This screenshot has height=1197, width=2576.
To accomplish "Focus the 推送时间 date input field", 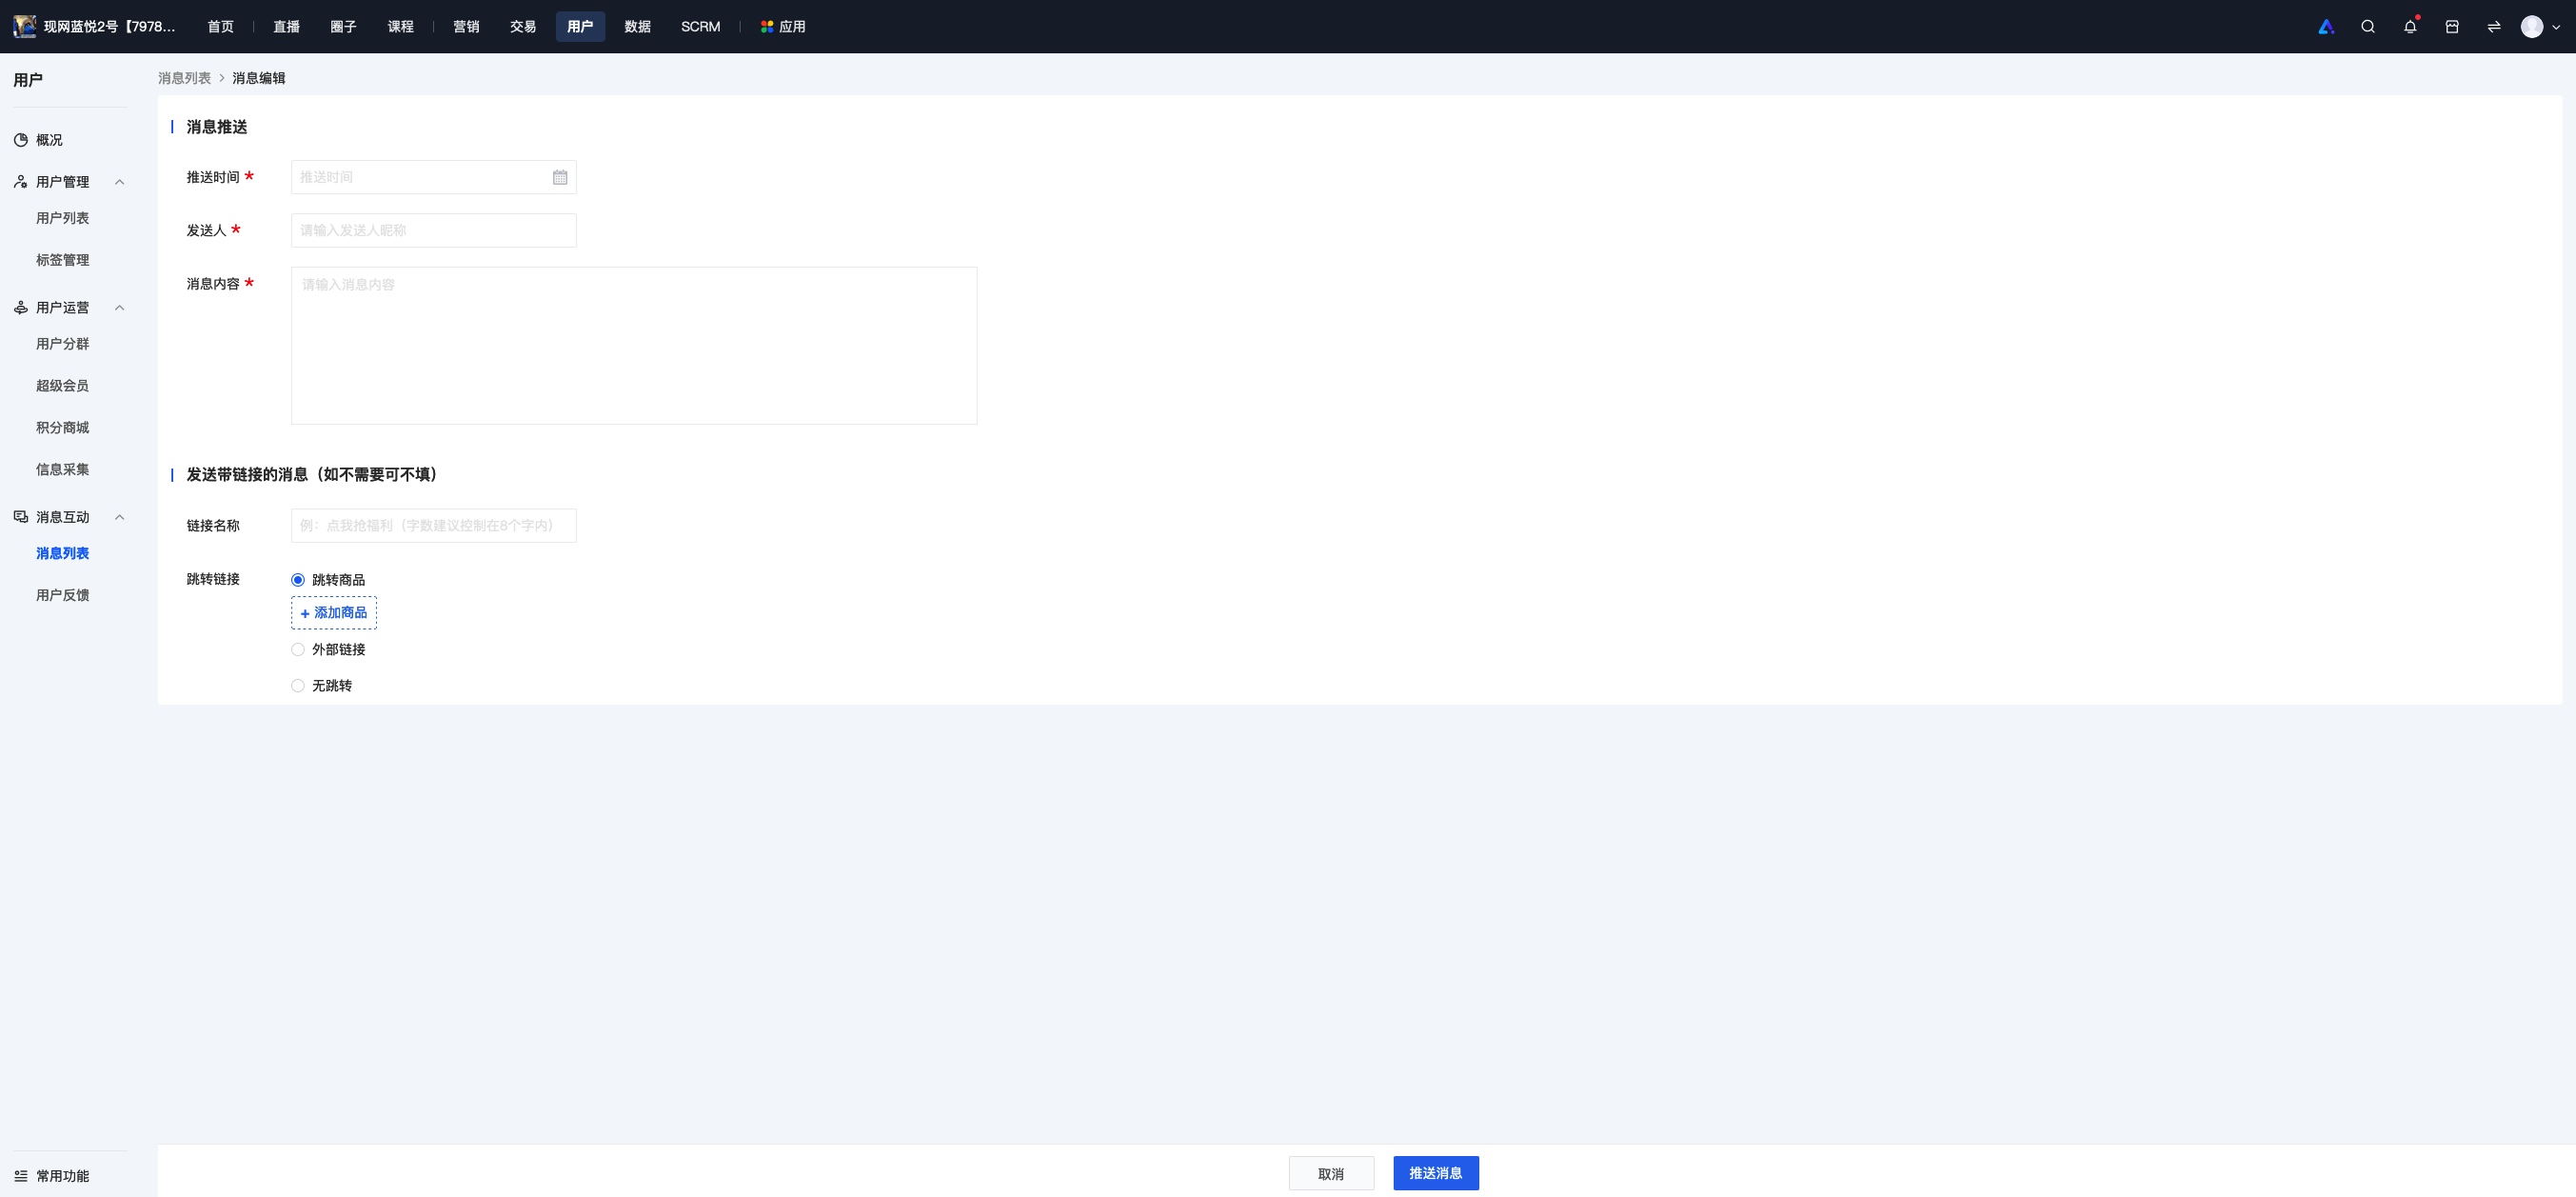I will pos(434,177).
